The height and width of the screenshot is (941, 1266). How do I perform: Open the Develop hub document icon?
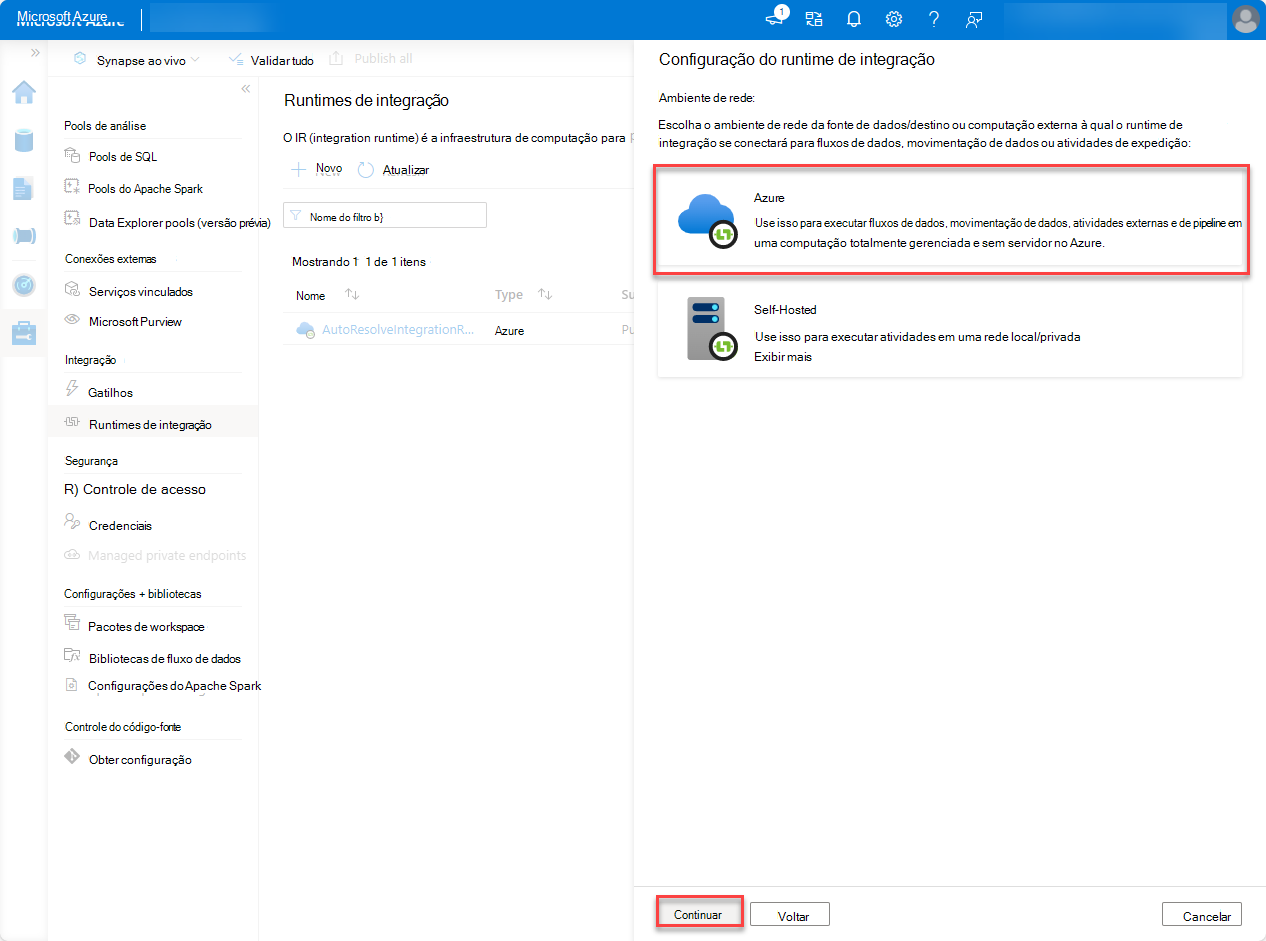(24, 188)
